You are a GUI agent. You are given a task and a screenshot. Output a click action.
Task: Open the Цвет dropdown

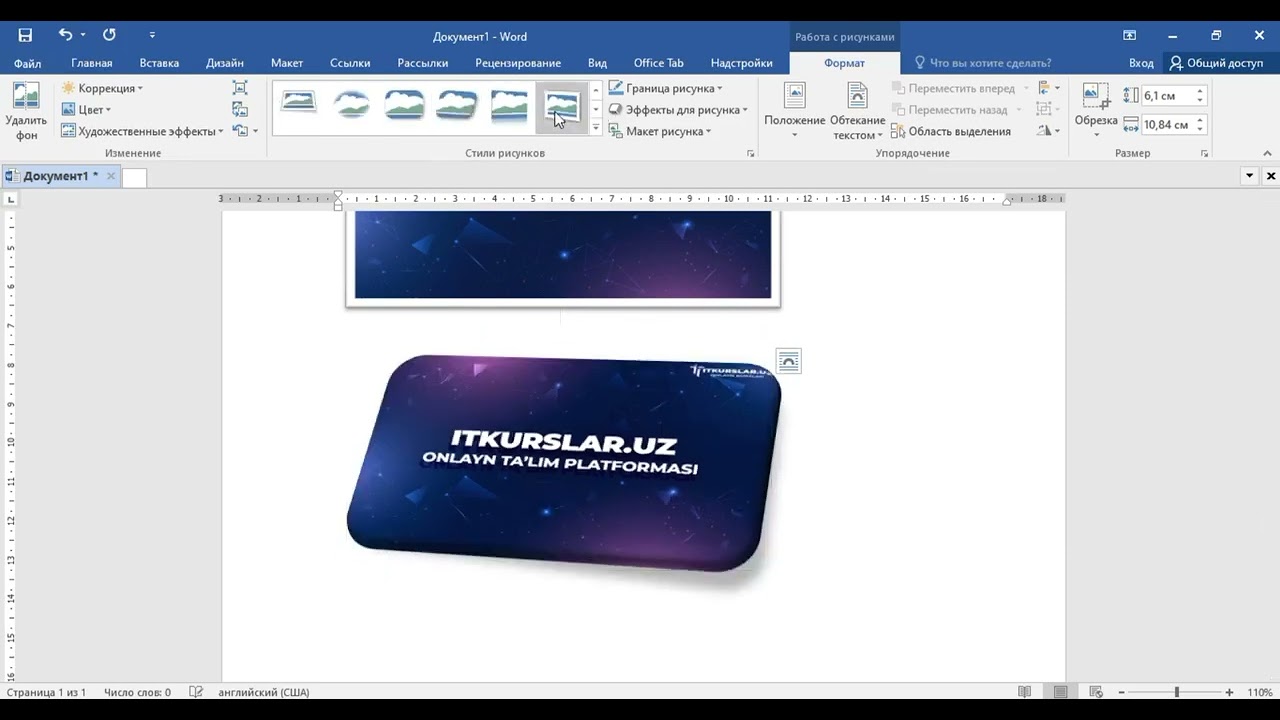point(87,110)
